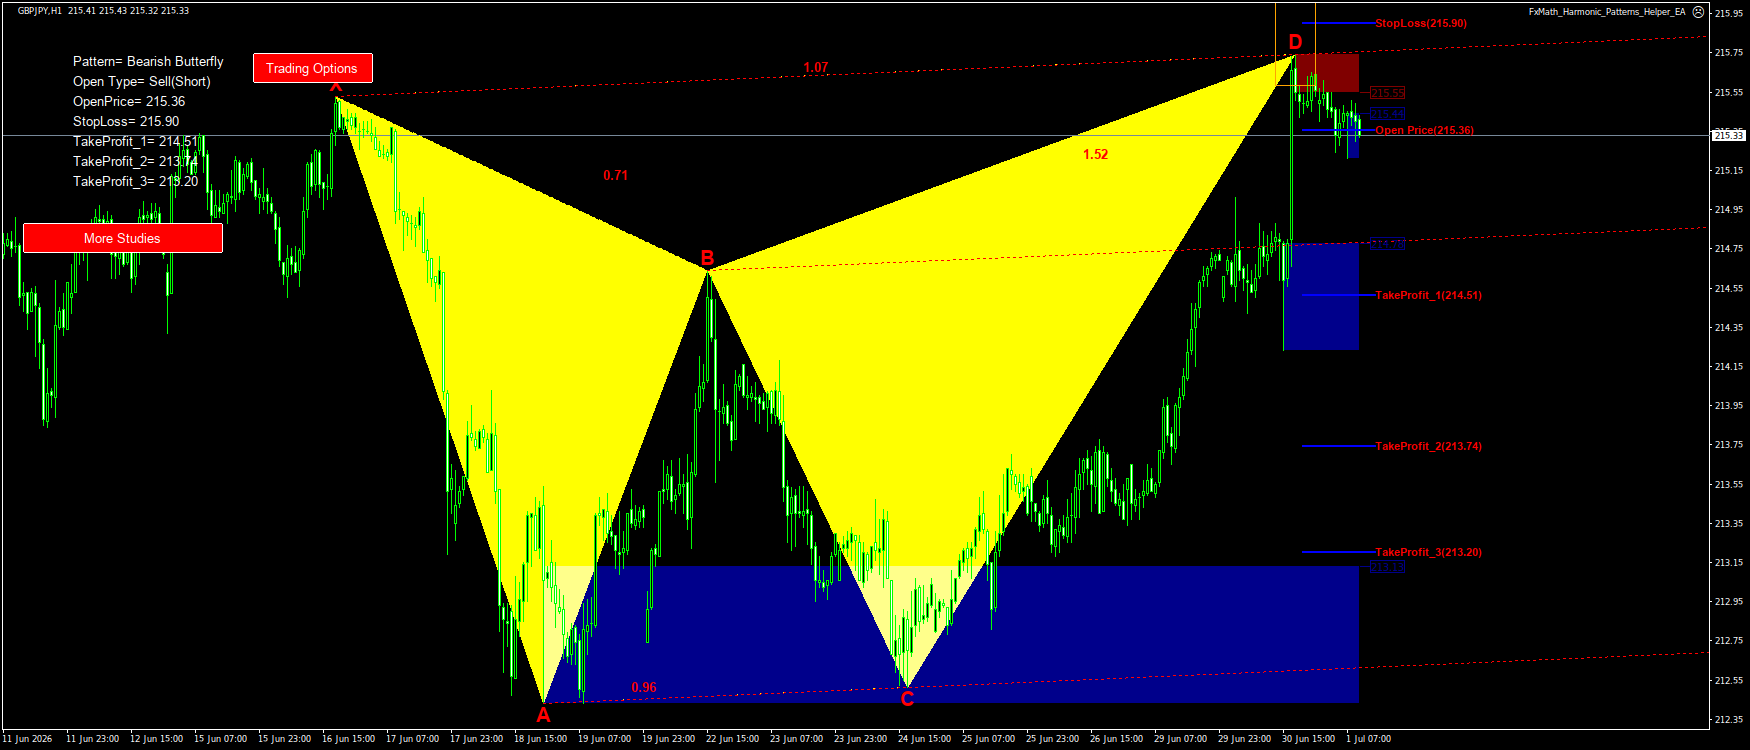Click the 212.35 price axis label
This screenshot has height=750, width=1750.
click(x=1729, y=720)
